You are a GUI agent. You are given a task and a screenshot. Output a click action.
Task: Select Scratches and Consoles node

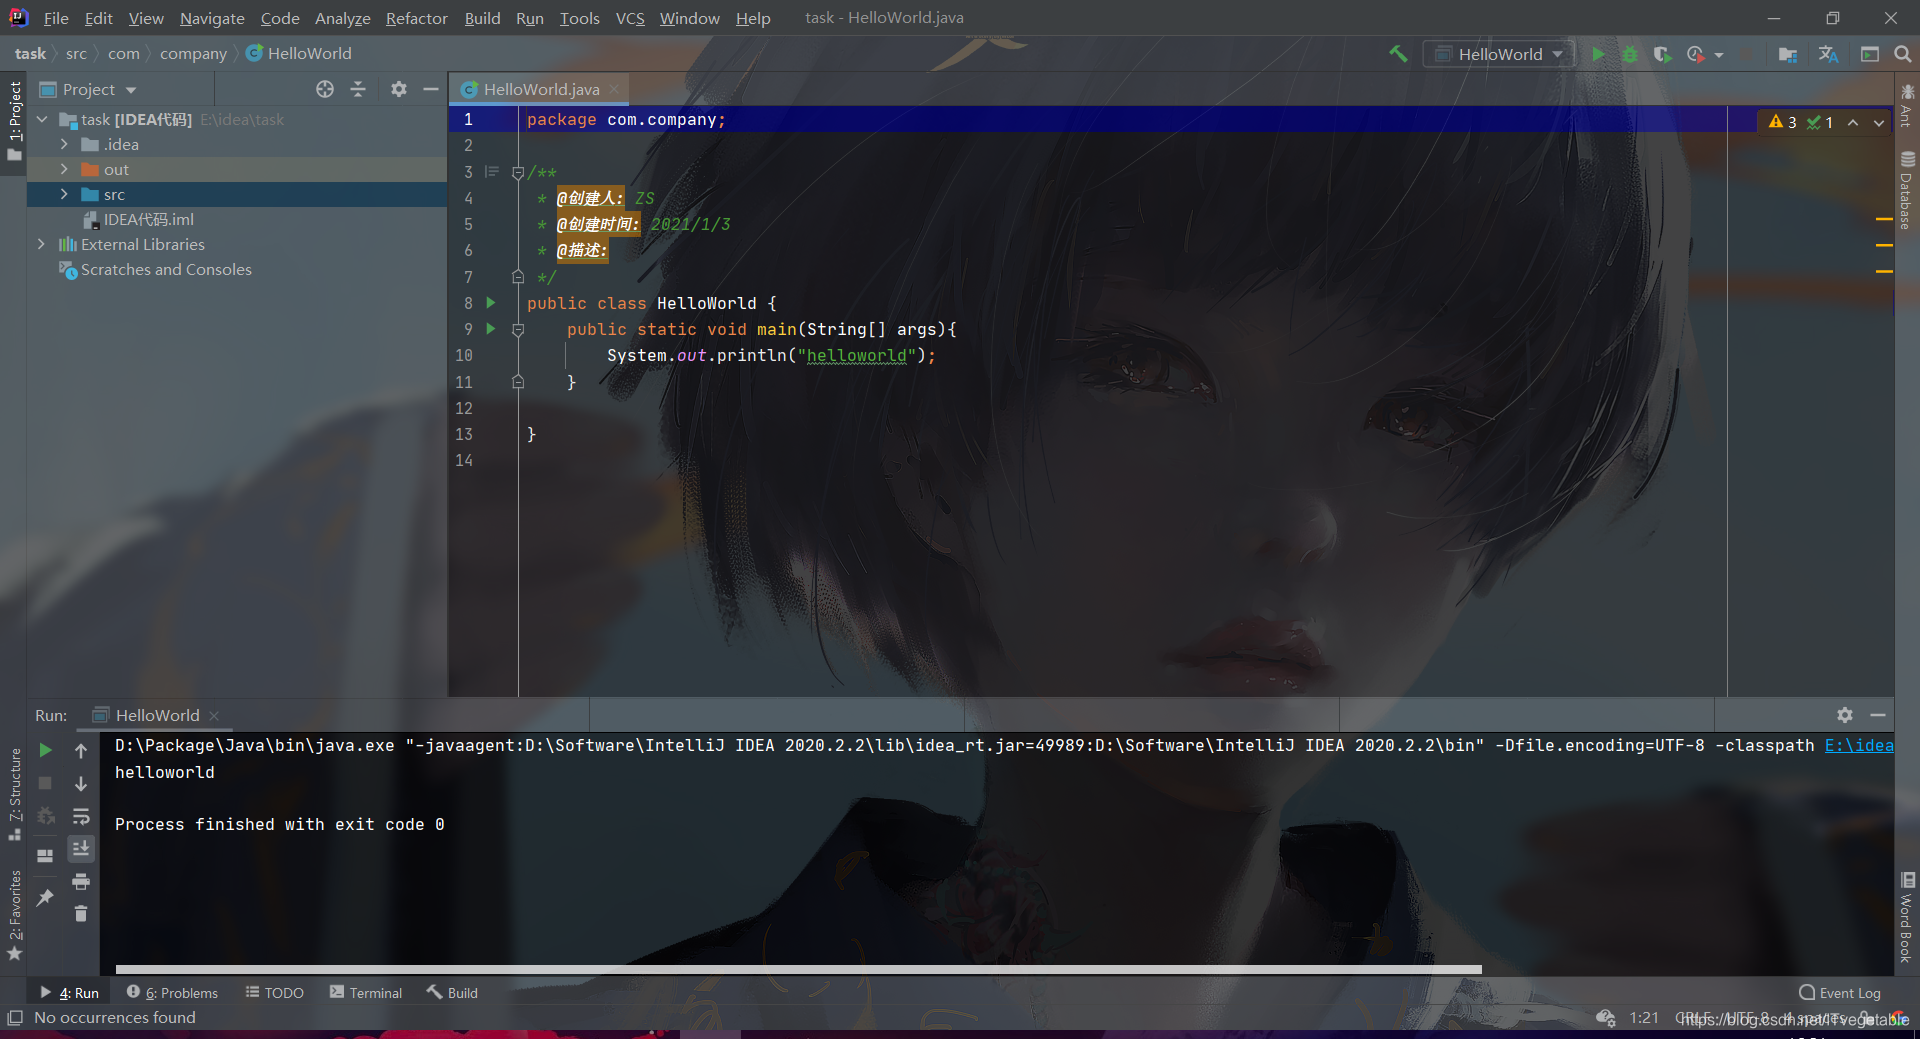[155, 269]
